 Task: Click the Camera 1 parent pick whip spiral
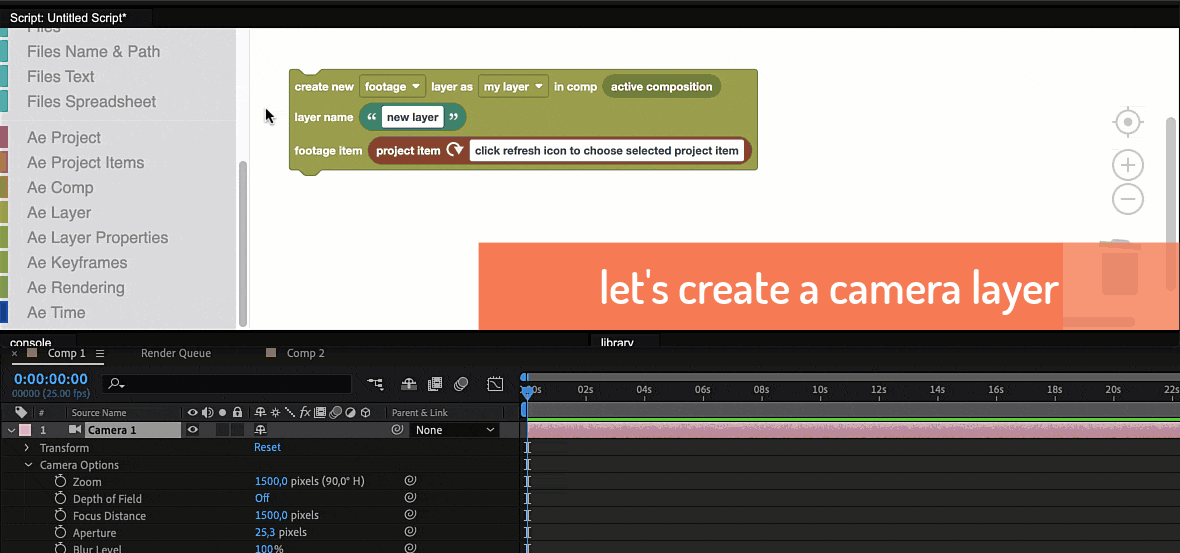pyautogui.click(x=397, y=430)
